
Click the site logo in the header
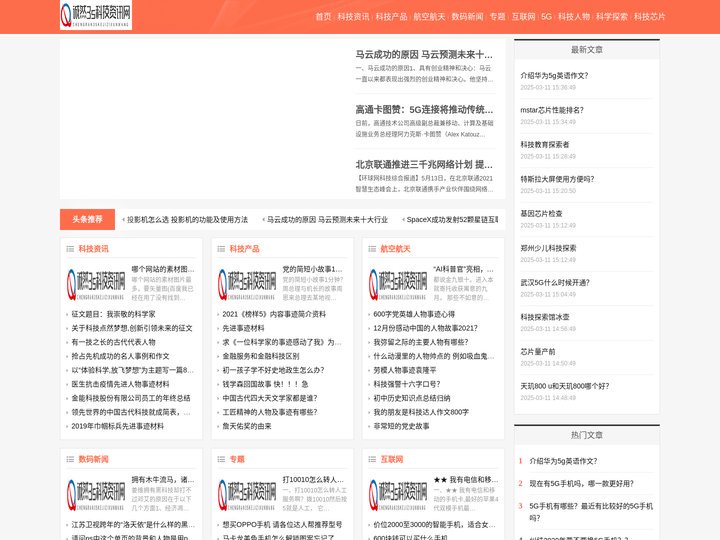click(96, 15)
